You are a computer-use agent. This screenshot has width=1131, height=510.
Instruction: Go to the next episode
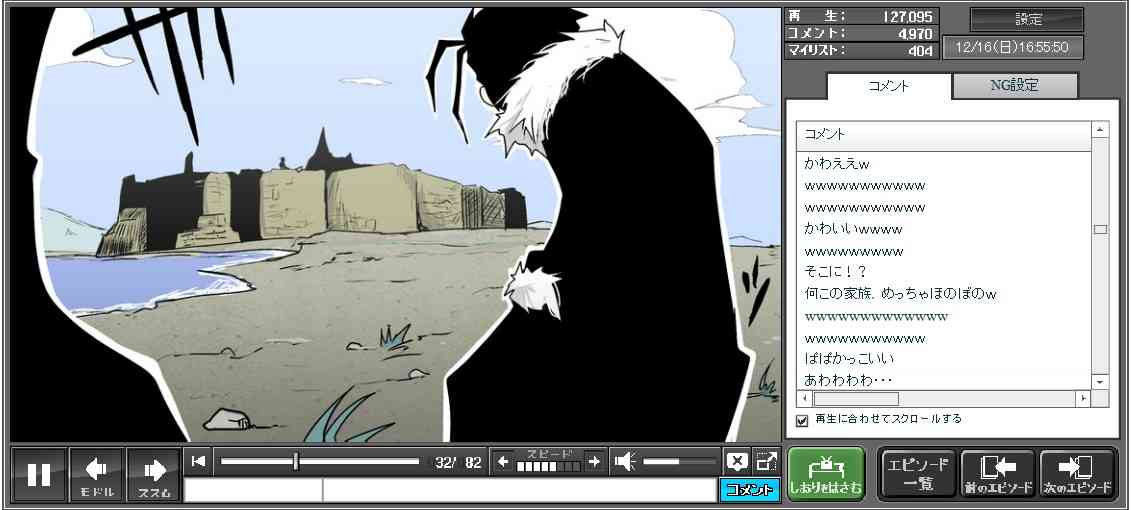(x=1077, y=474)
